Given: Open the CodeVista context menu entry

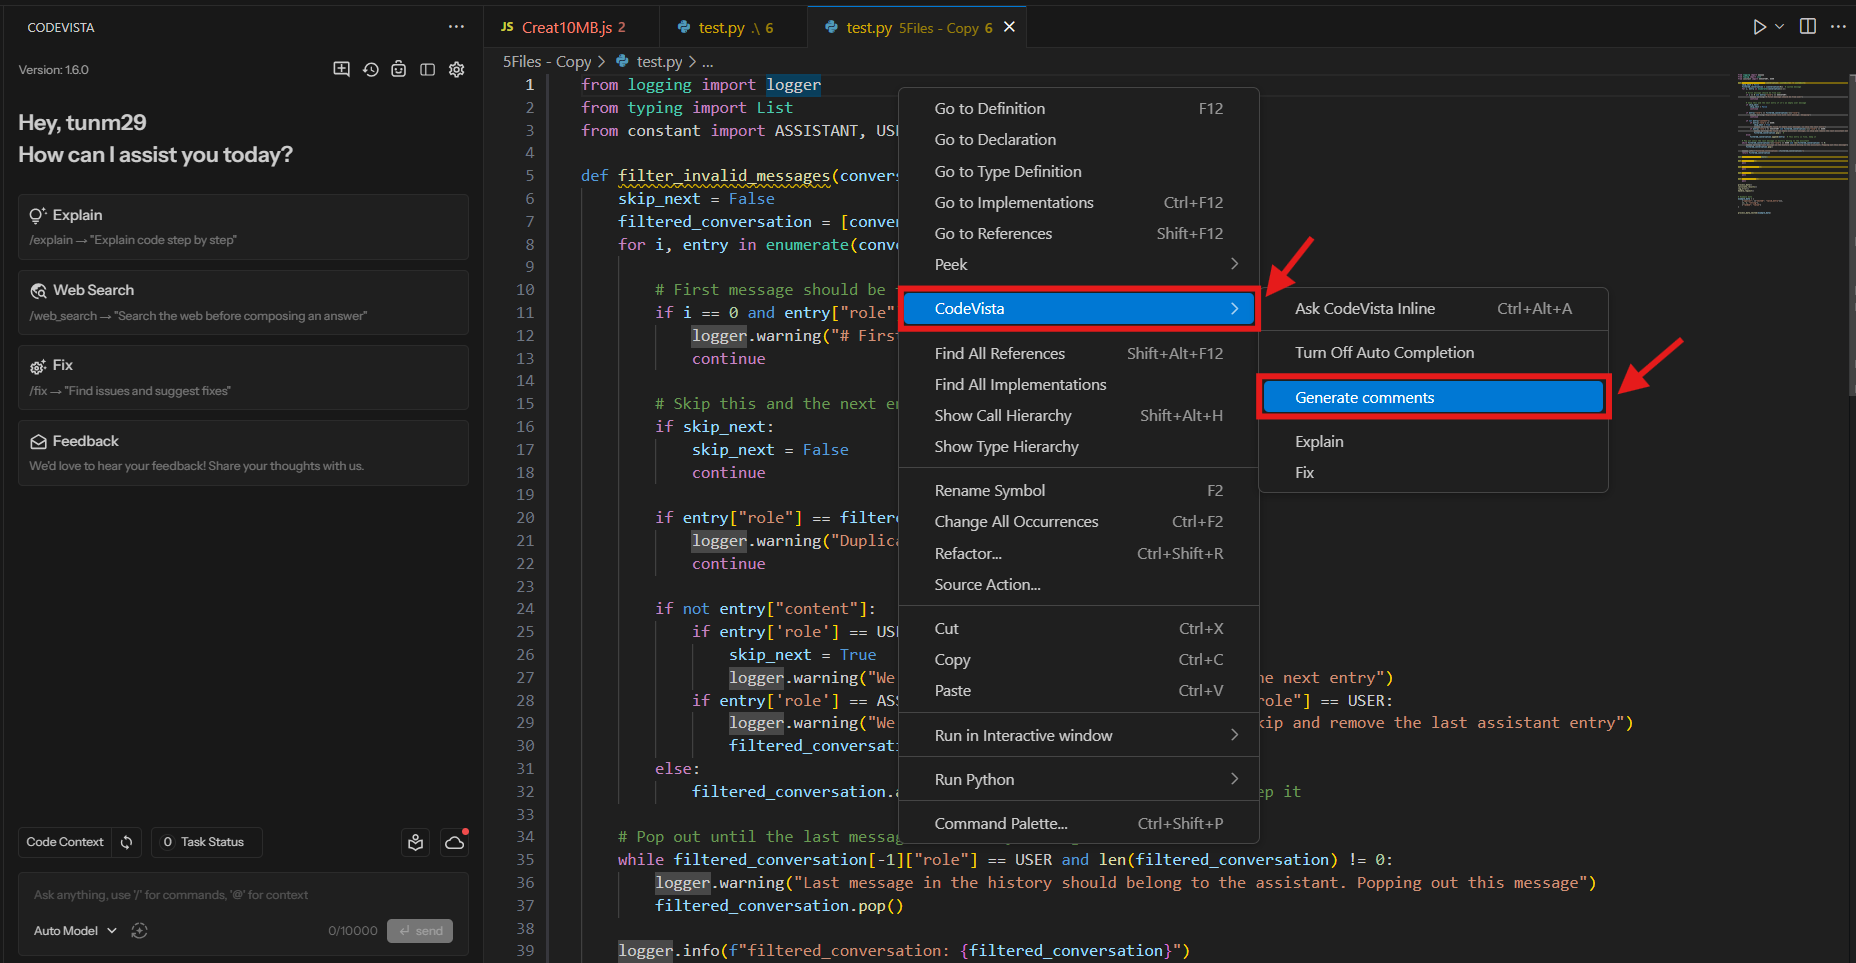Looking at the screenshot, I should point(1079,308).
